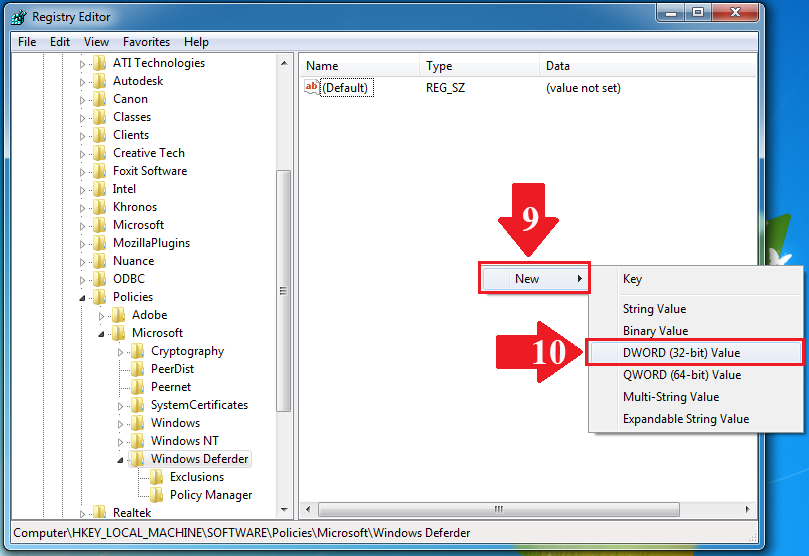Expand the Windows NT key
Image resolution: width=809 pixels, height=556 pixels.
pos(120,442)
